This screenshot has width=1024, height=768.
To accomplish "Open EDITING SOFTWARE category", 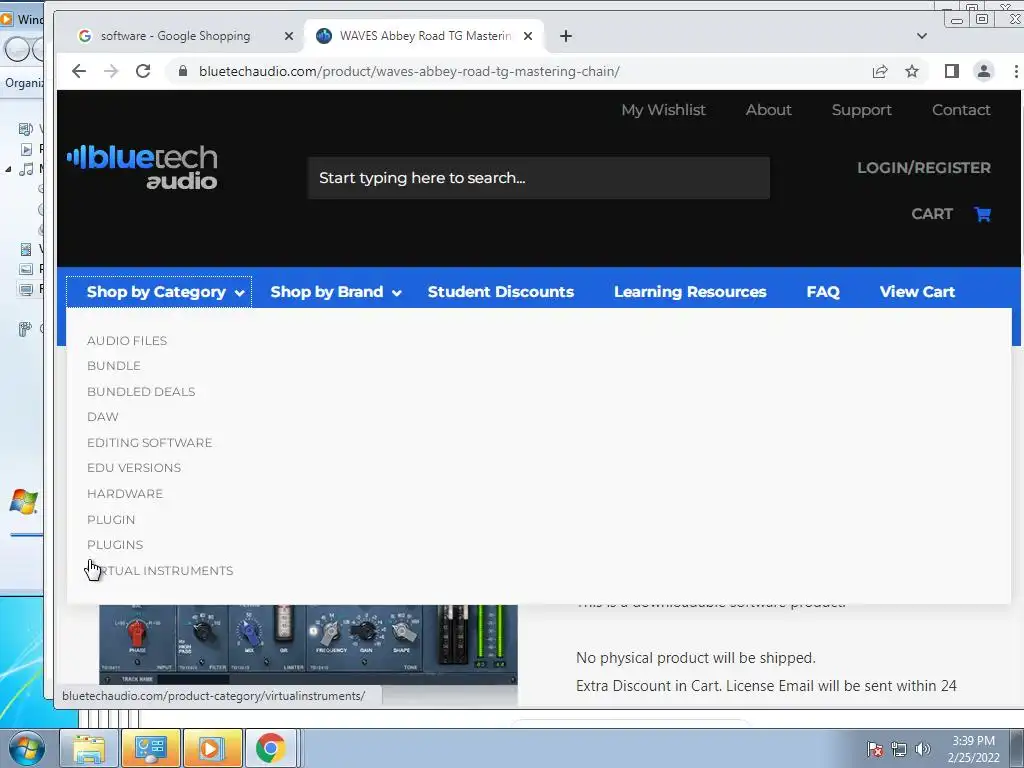I will (x=150, y=443).
